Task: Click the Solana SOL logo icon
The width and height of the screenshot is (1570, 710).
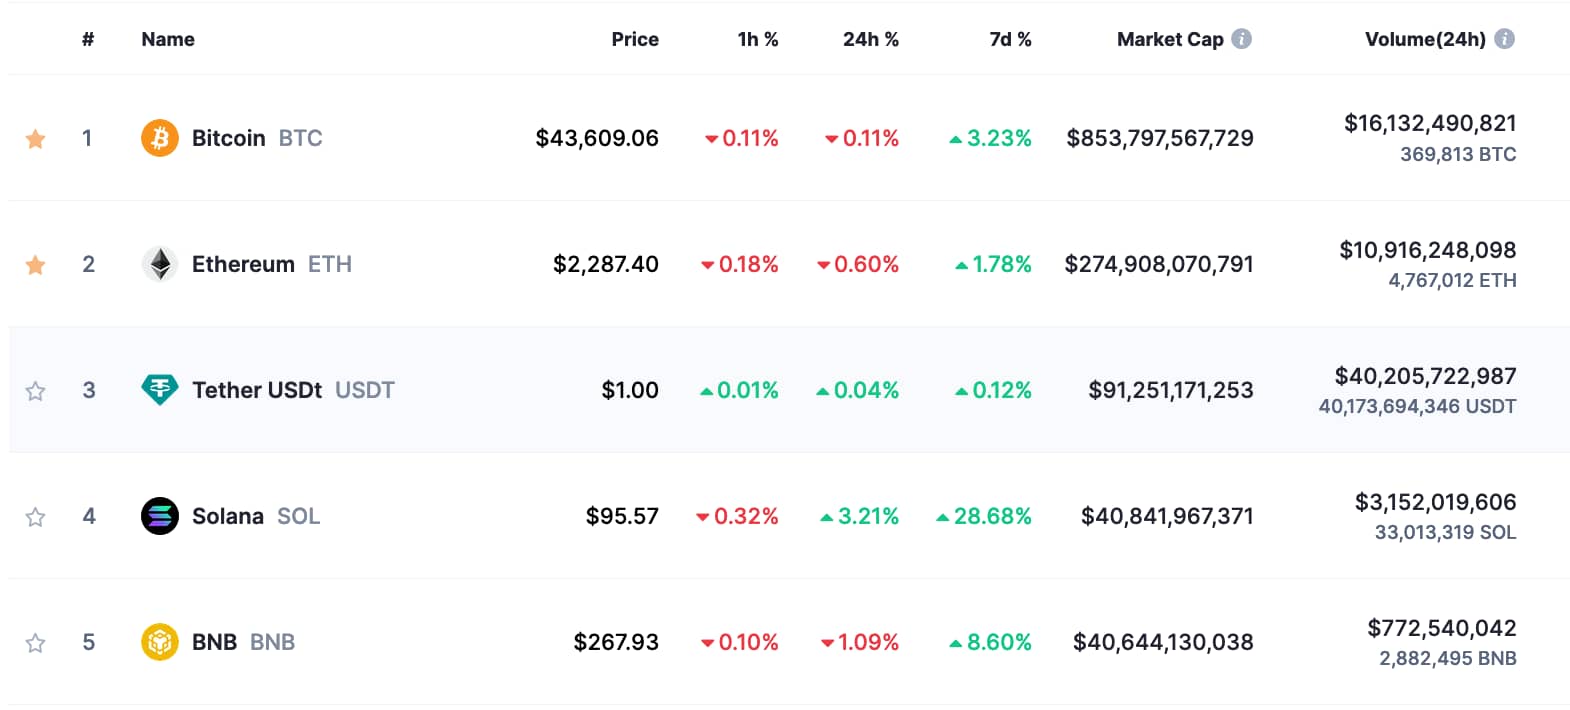Action: (158, 516)
